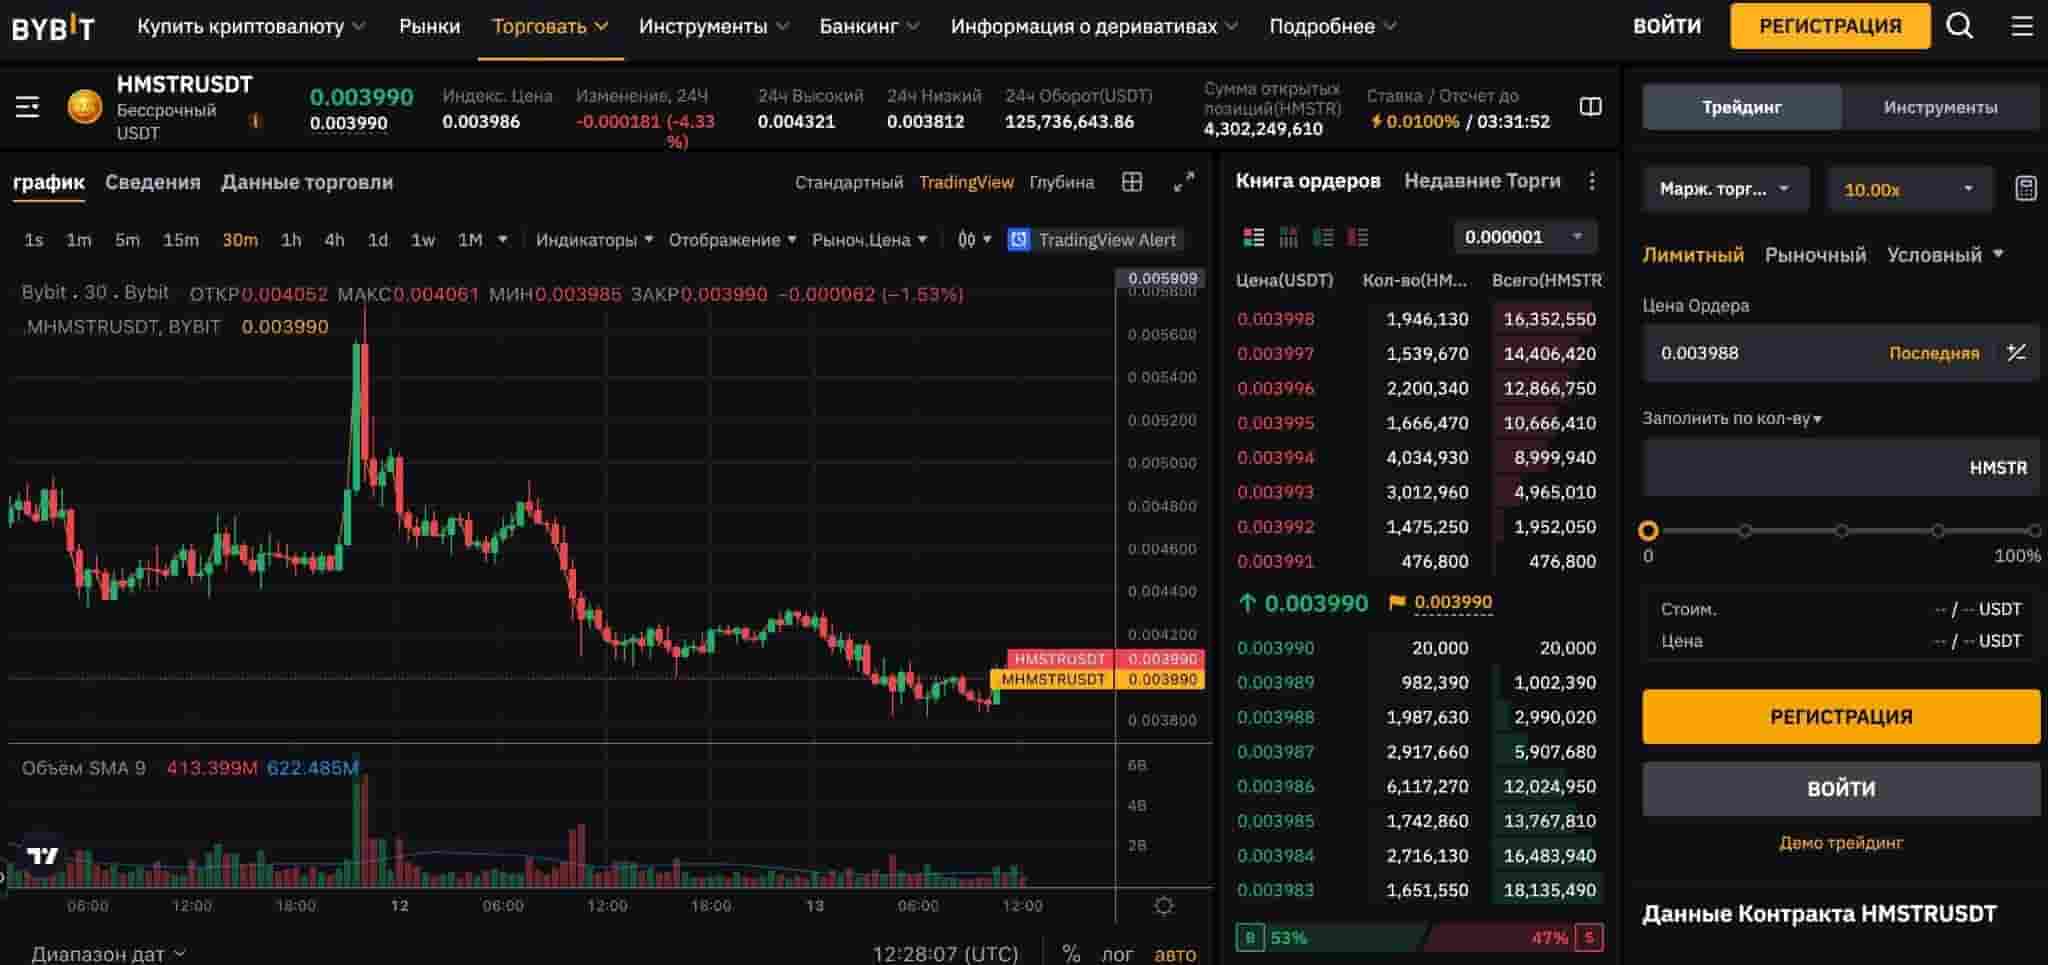Screen dimensions: 2048x965
Task: Open the calculator icon
Action: tap(2025, 189)
